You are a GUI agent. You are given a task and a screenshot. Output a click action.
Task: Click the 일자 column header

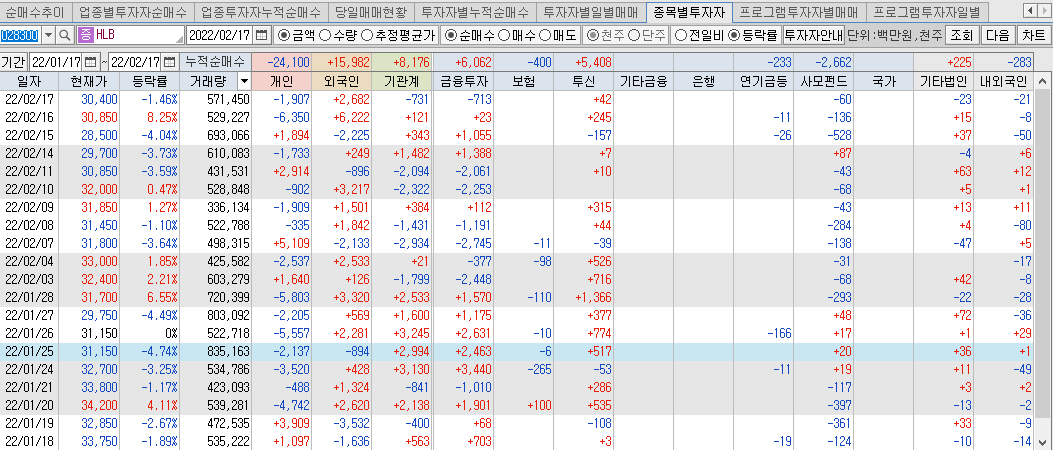pyautogui.click(x=29, y=82)
